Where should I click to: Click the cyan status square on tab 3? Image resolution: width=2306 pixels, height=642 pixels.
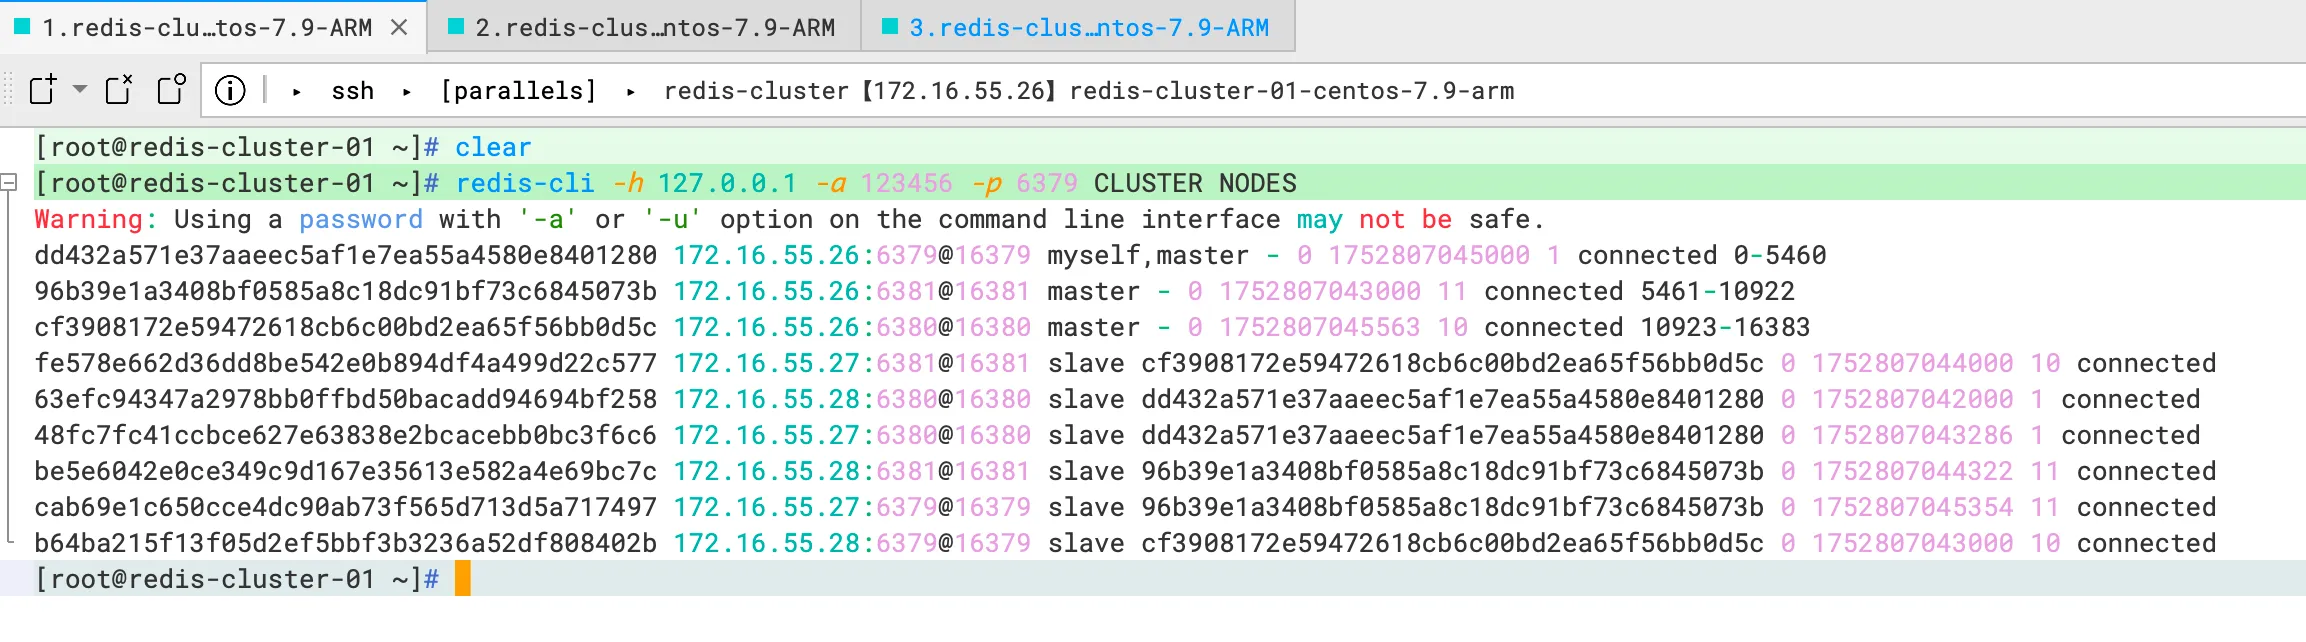pyautogui.click(x=890, y=26)
